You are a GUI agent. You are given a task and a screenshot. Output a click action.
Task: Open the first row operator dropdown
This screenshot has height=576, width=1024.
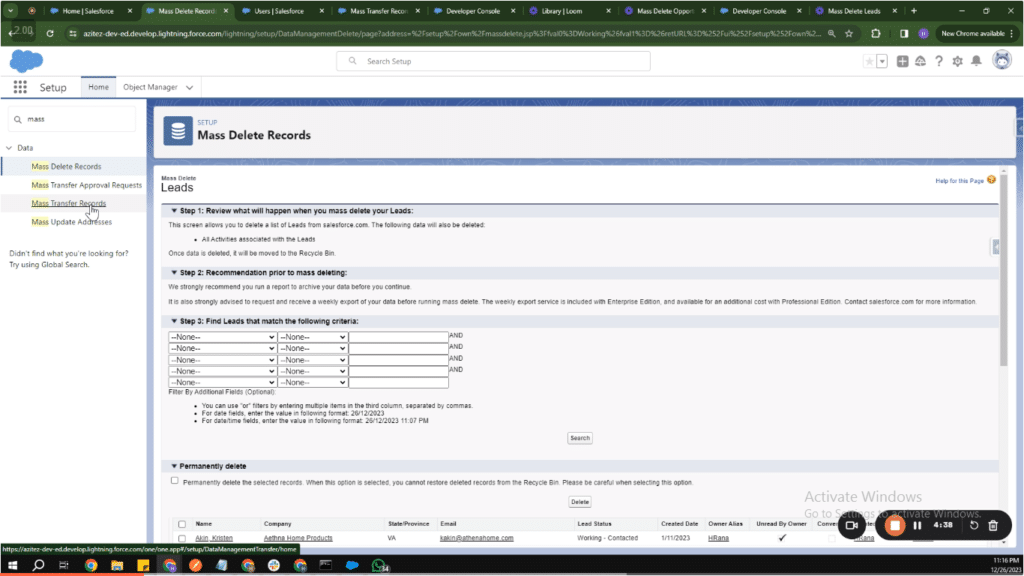[x=312, y=337]
